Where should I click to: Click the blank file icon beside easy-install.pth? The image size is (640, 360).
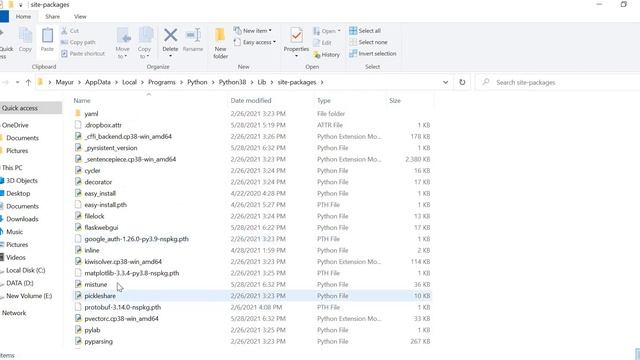tap(78, 204)
